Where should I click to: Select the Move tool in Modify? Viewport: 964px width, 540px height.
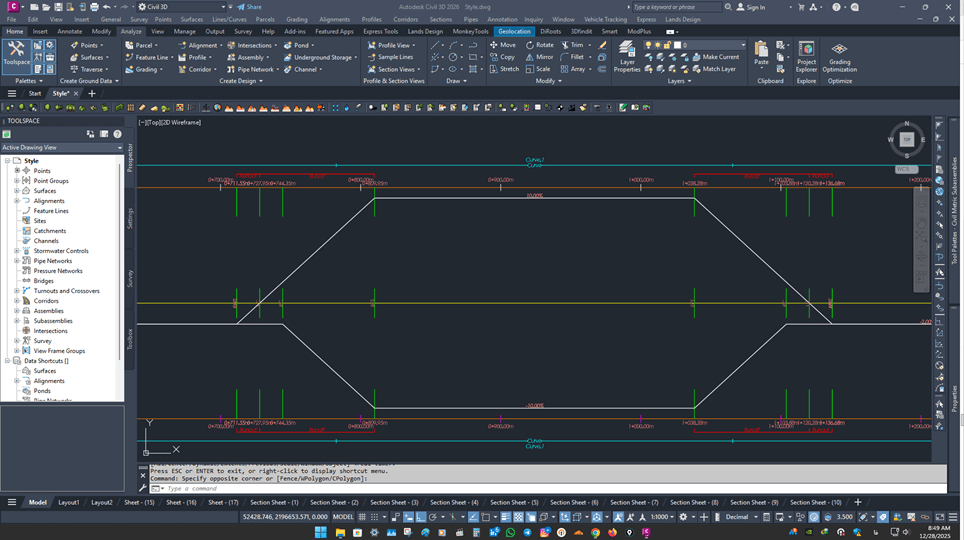click(x=502, y=45)
